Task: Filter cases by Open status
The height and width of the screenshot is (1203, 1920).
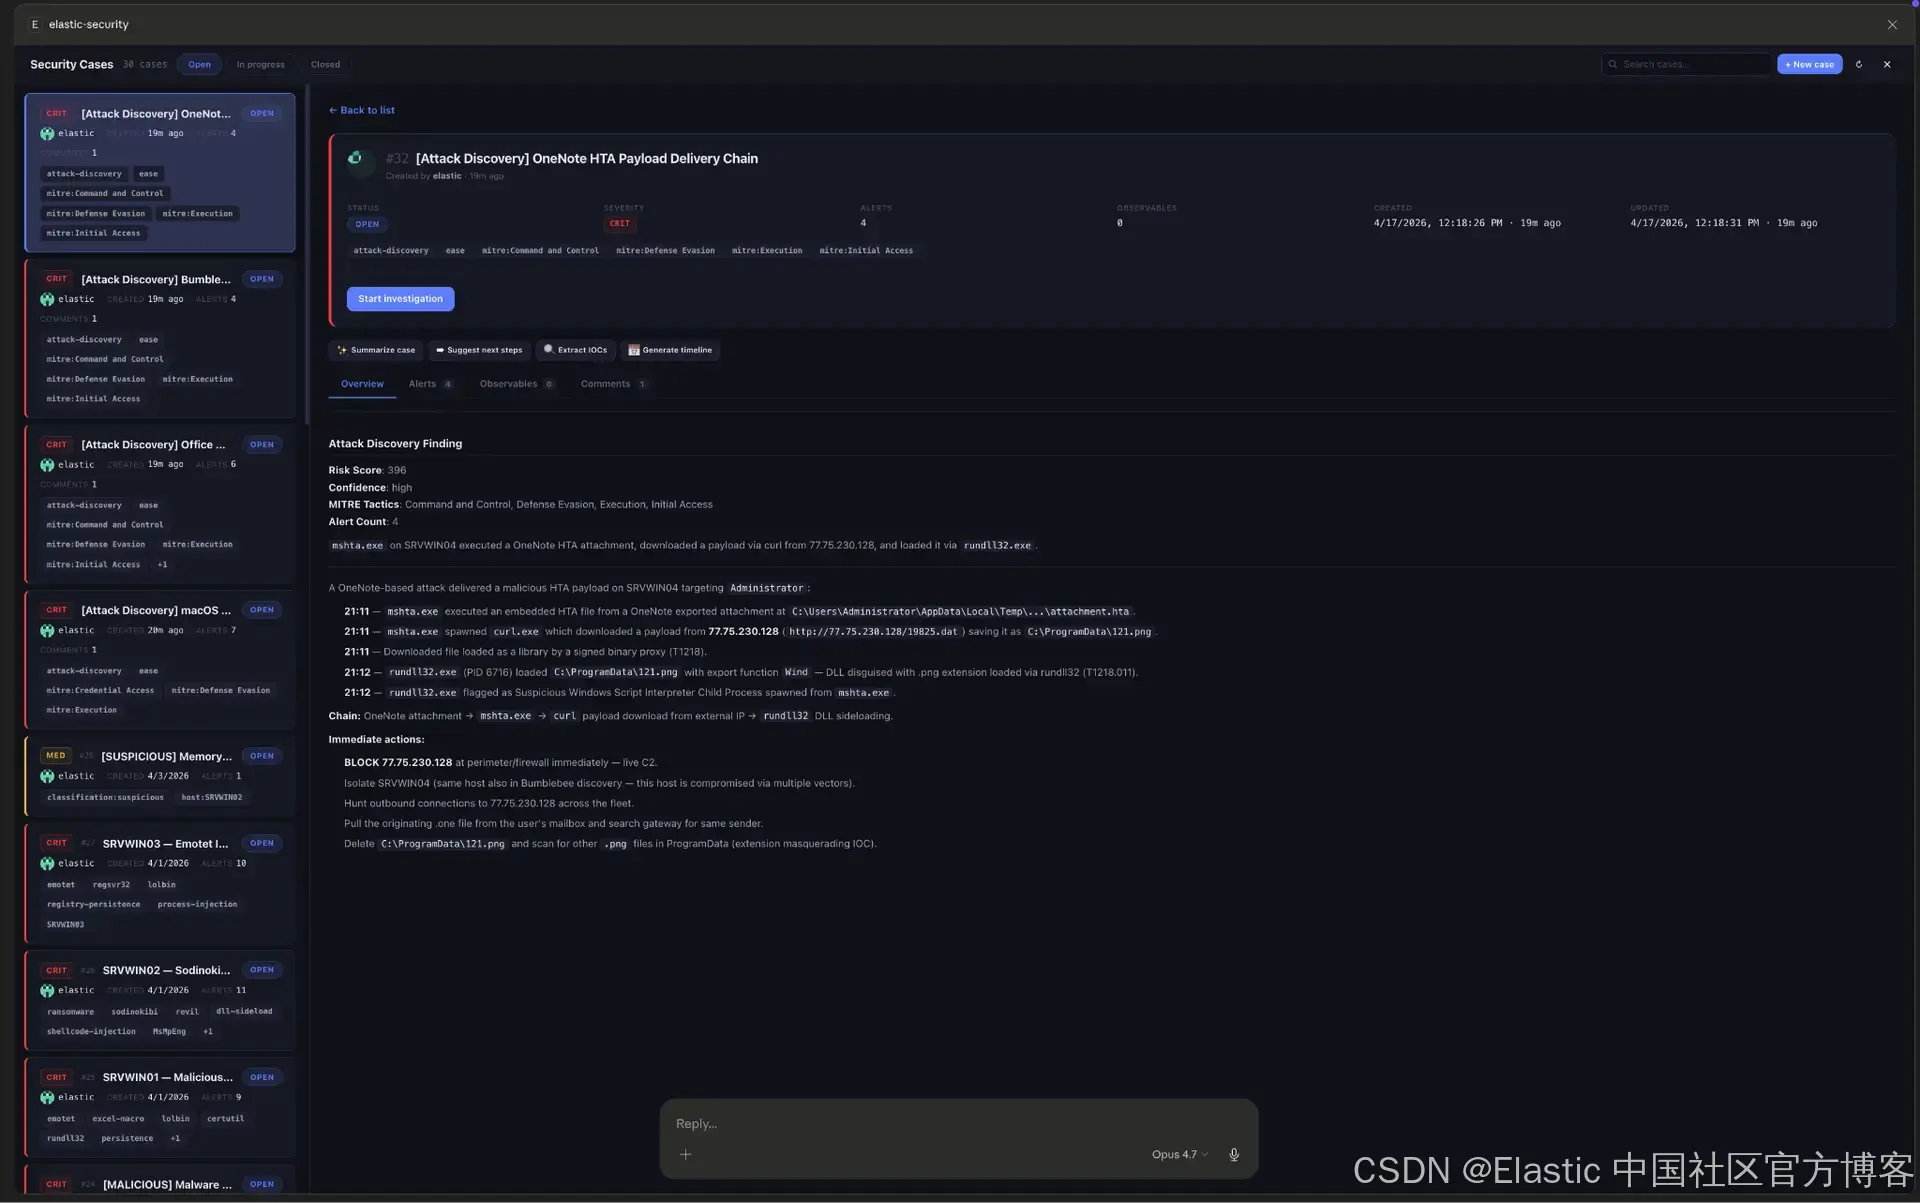Action: pos(199,64)
